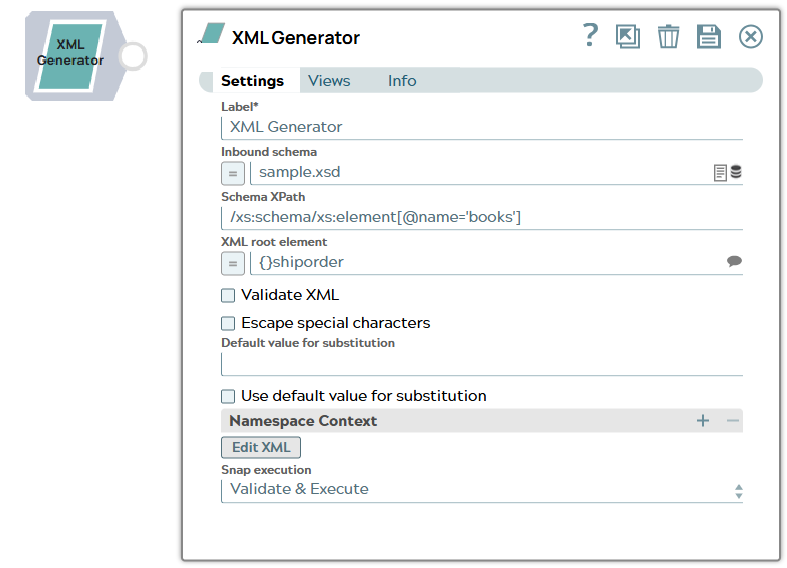Toggle expression button for XML root element
Image resolution: width=787 pixels, height=568 pixels.
click(232, 263)
